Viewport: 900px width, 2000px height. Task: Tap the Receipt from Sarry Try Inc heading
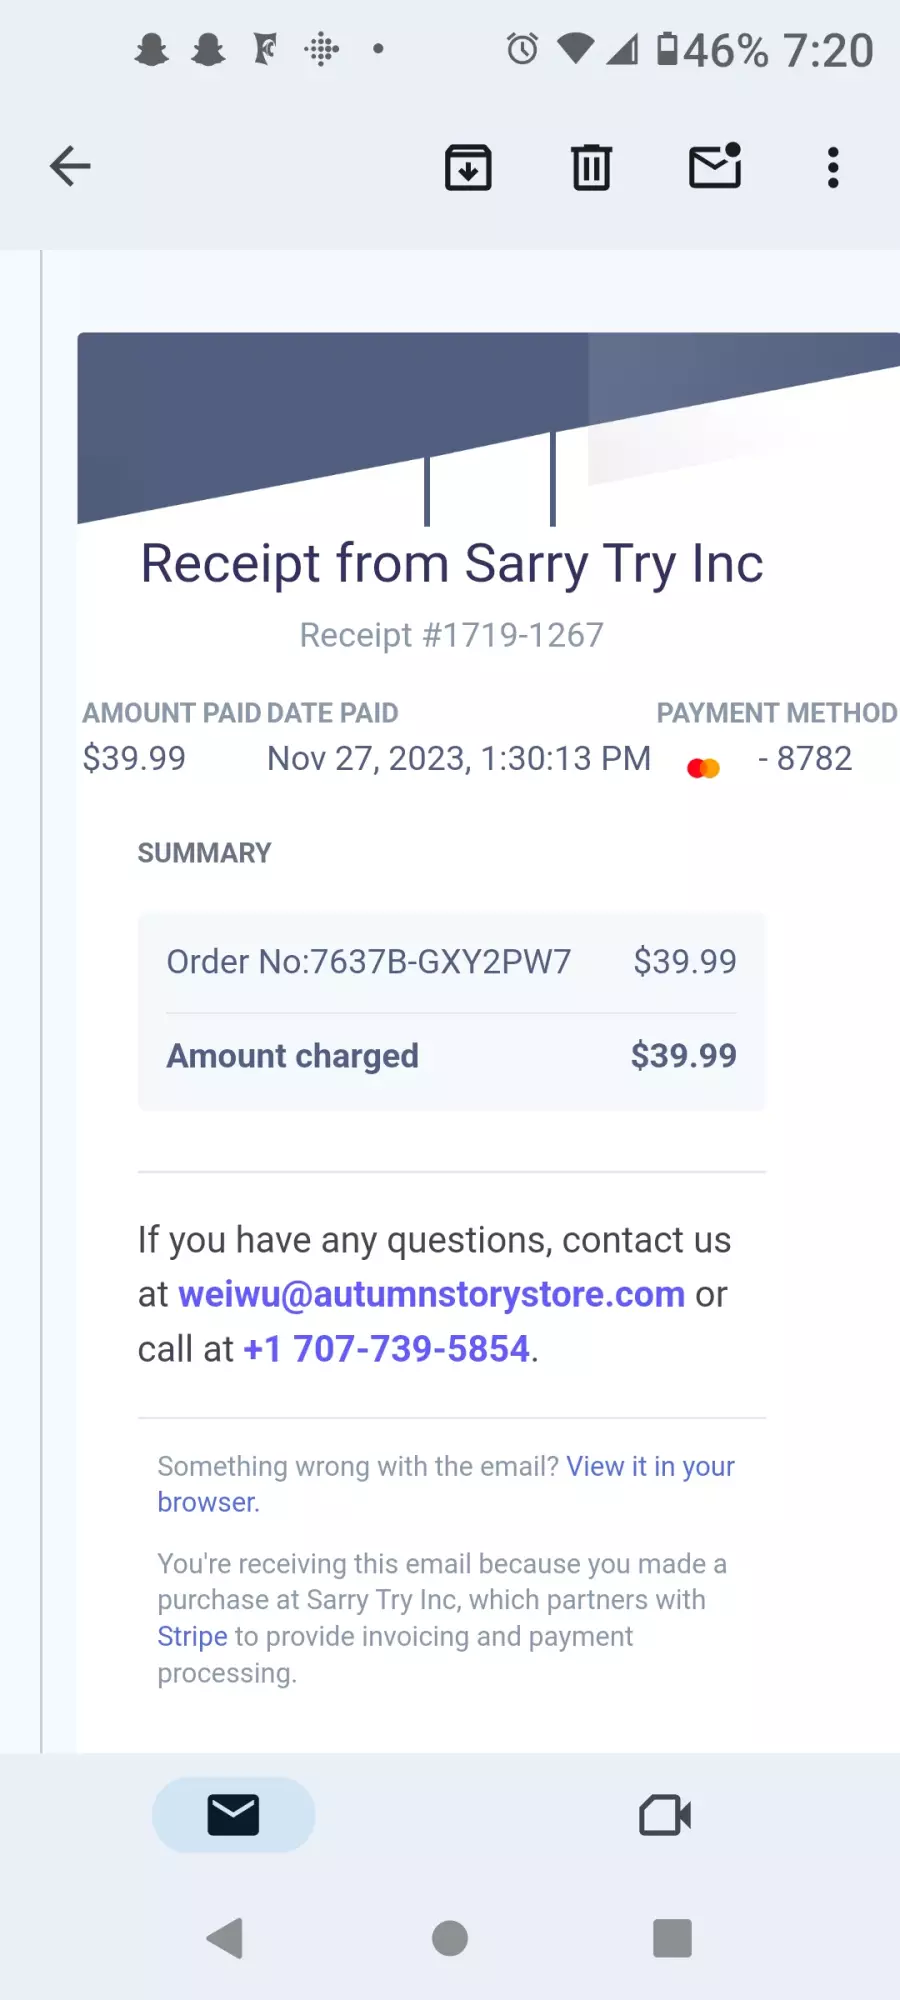pos(452,563)
